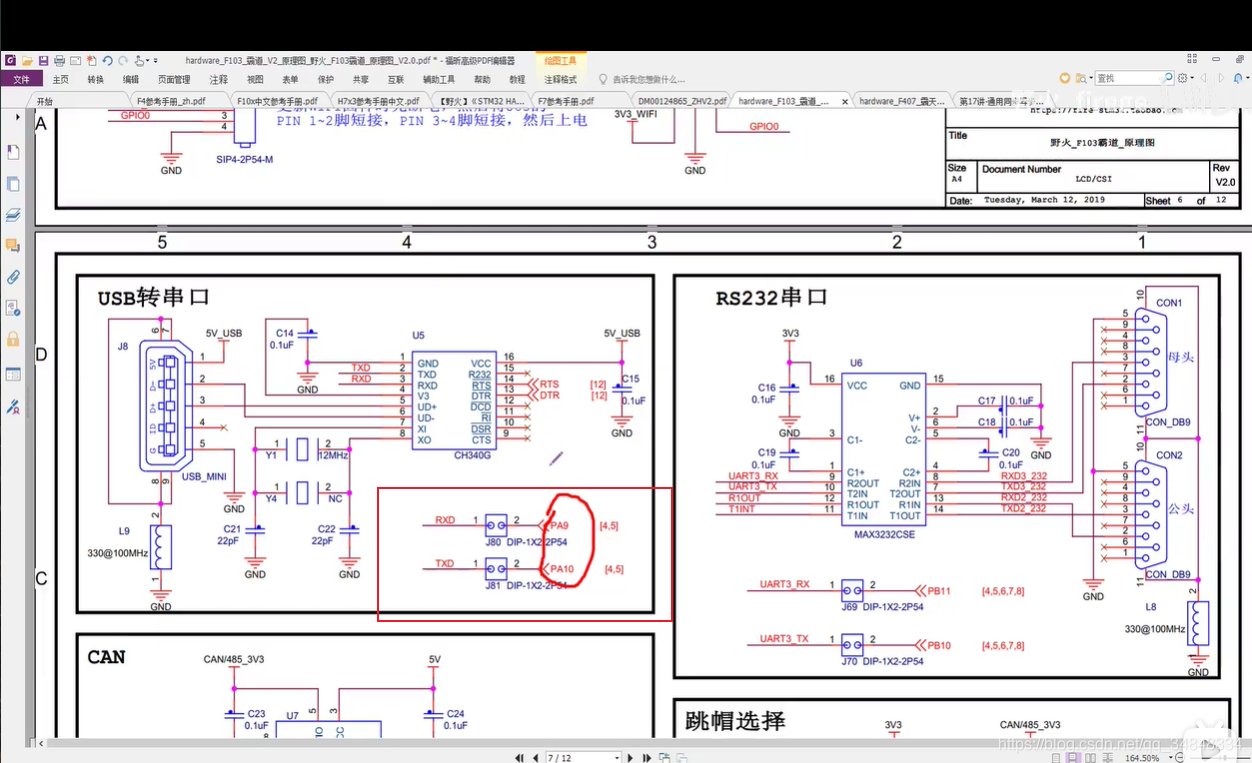Image resolution: width=1252 pixels, height=763 pixels.
Task: Open the 保护 ribbon tab
Action: pyautogui.click(x=326, y=80)
